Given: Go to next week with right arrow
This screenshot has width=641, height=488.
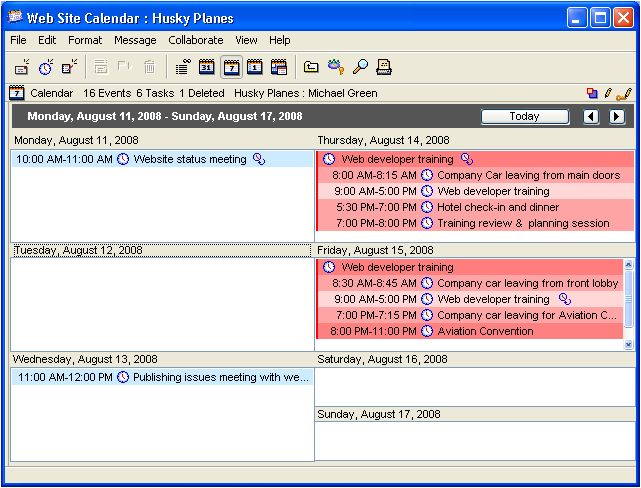Looking at the screenshot, I should [x=617, y=116].
